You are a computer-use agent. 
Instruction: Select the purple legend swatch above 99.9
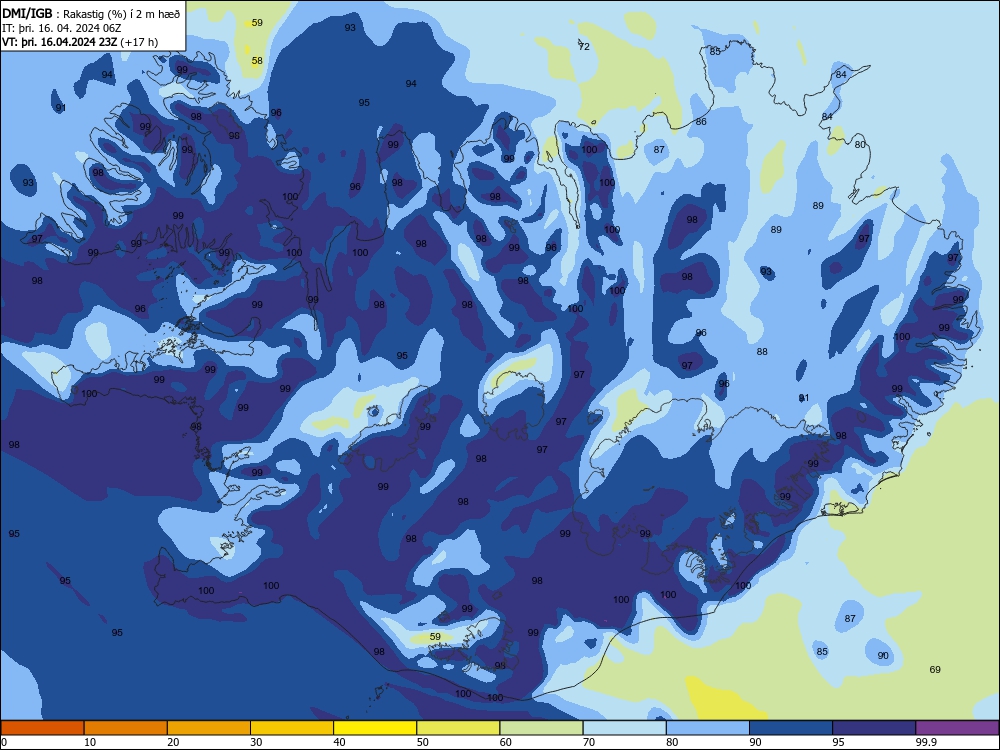957,728
